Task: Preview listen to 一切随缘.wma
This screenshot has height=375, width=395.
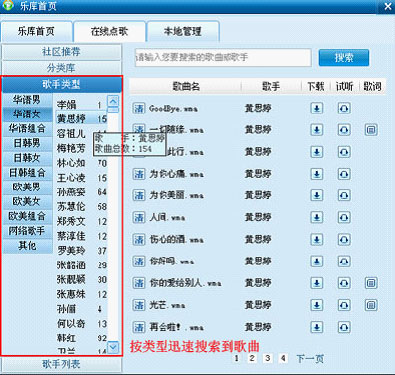Action: tap(344, 130)
